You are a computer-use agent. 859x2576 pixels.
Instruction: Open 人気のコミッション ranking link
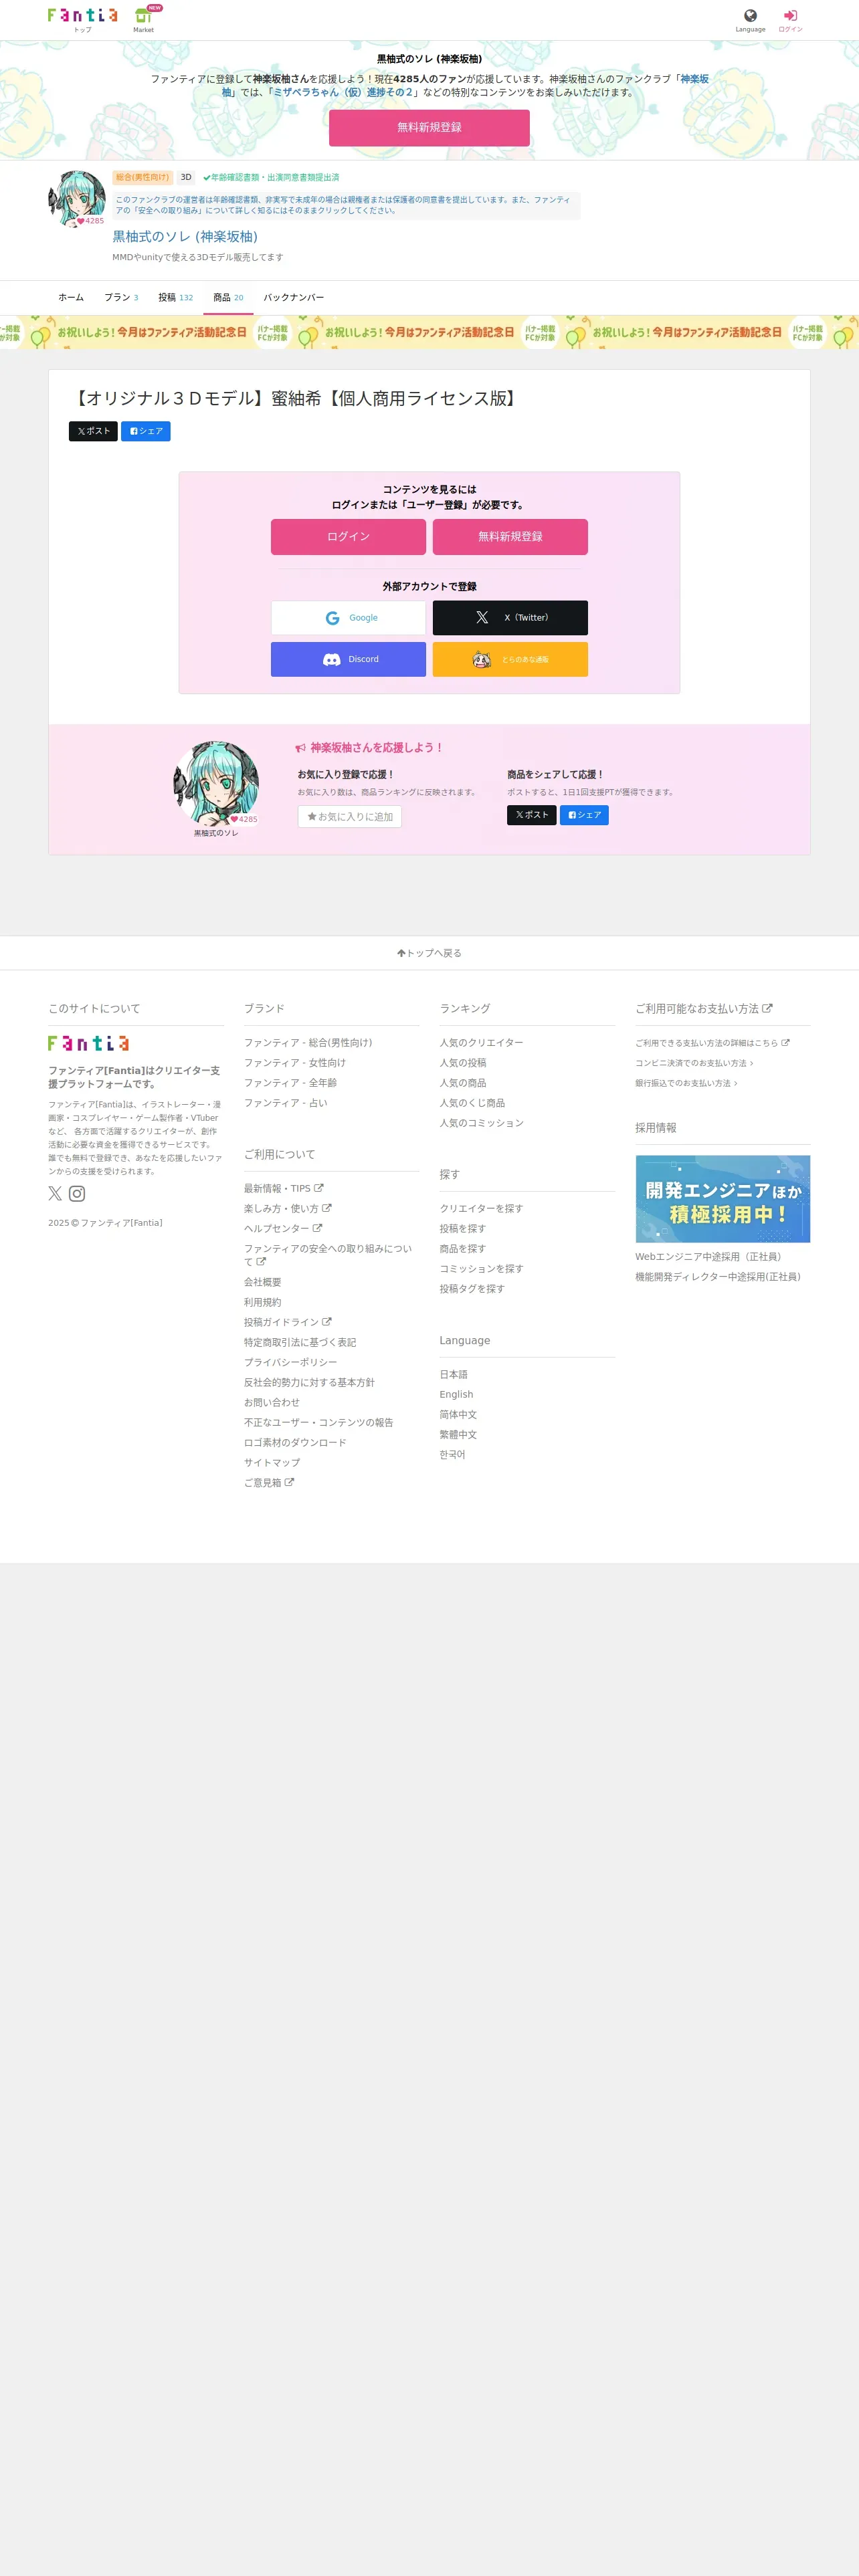(481, 1123)
